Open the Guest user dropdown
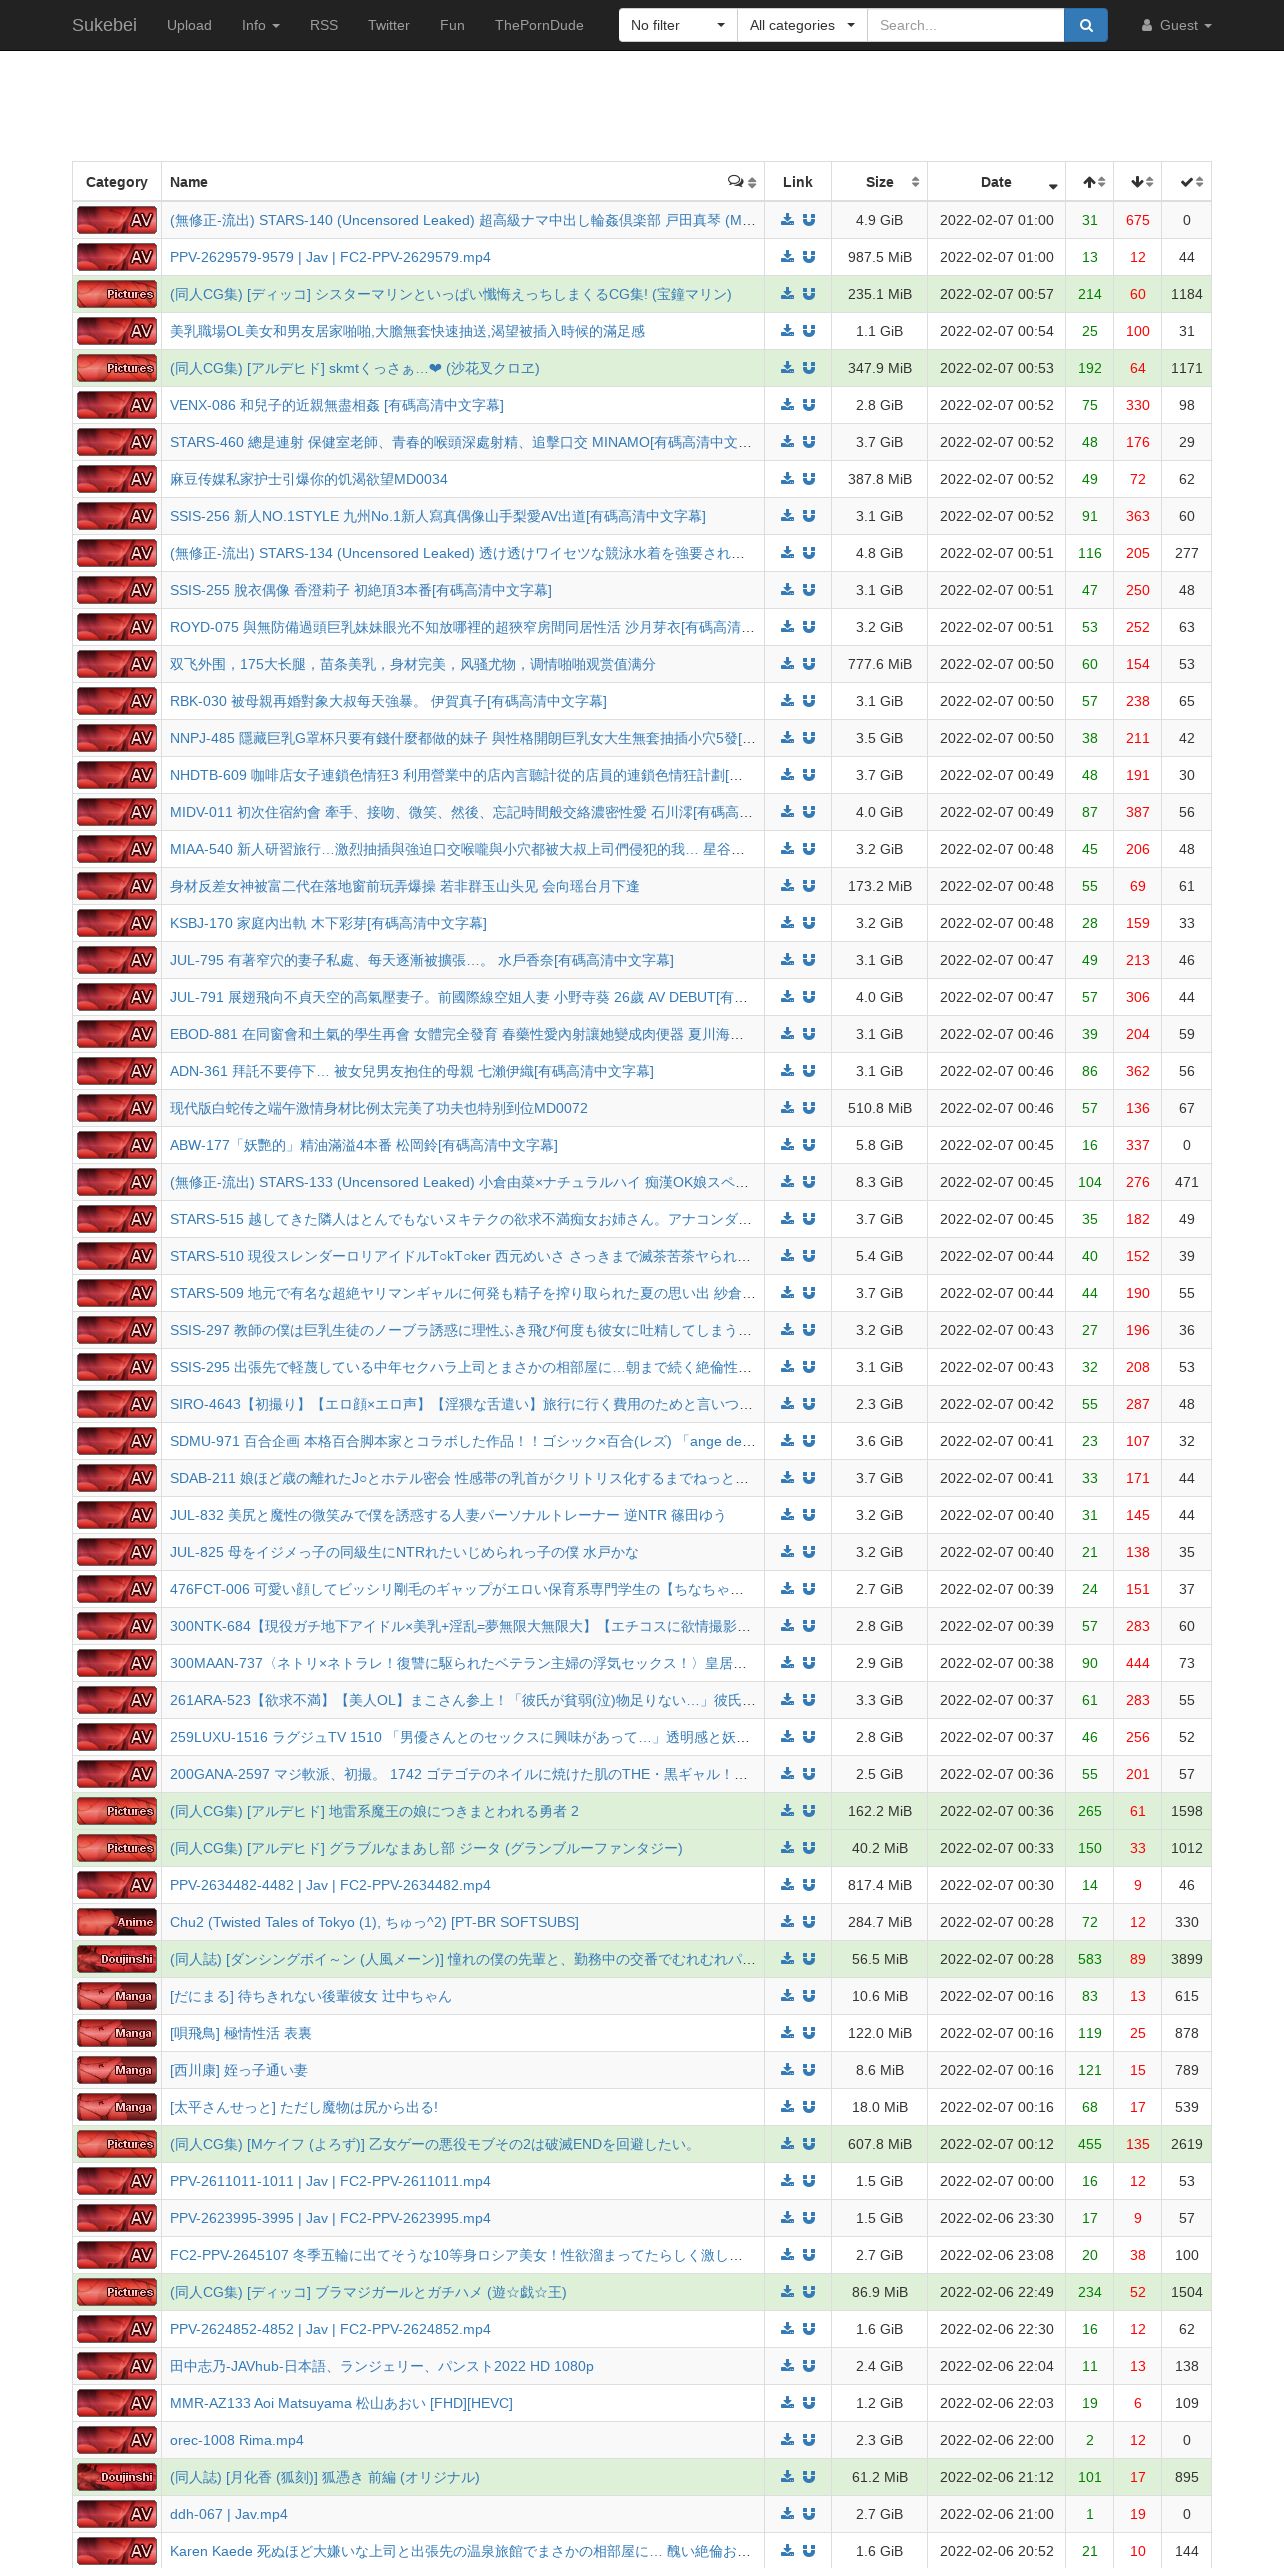This screenshot has height=2568, width=1284. [x=1177, y=25]
